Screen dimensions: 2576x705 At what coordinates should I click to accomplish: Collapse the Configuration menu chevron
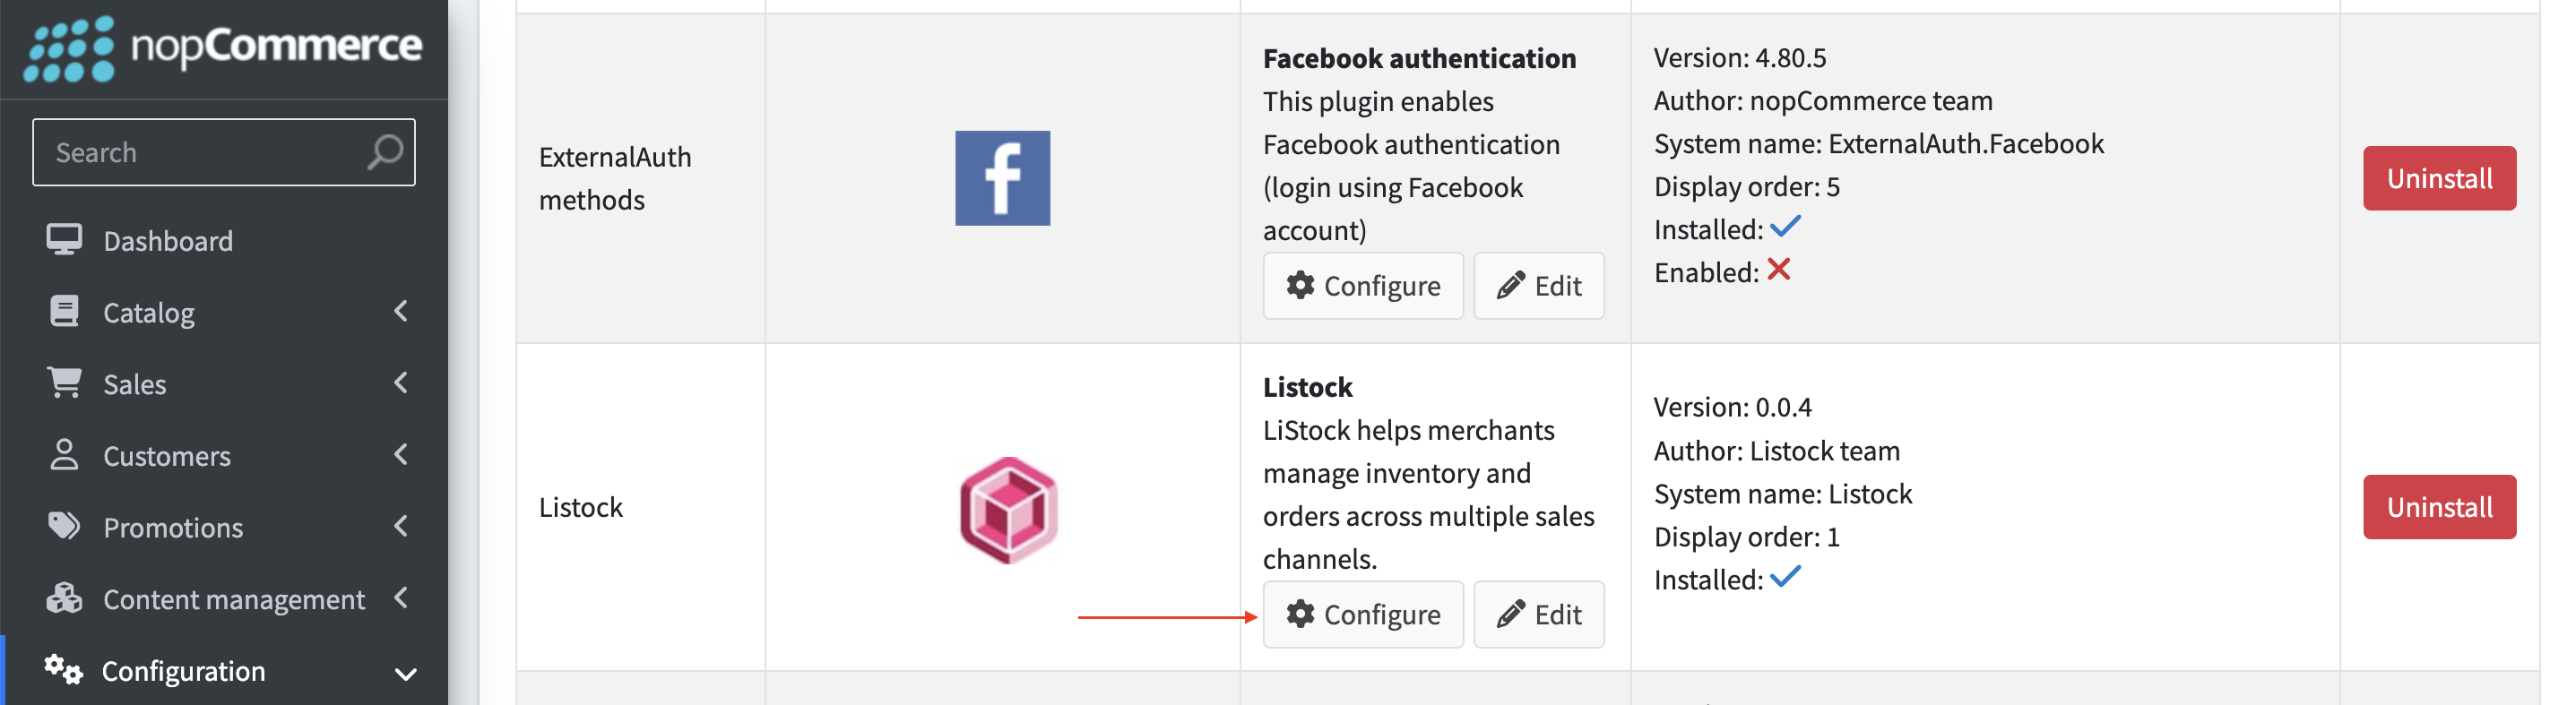[405, 674]
